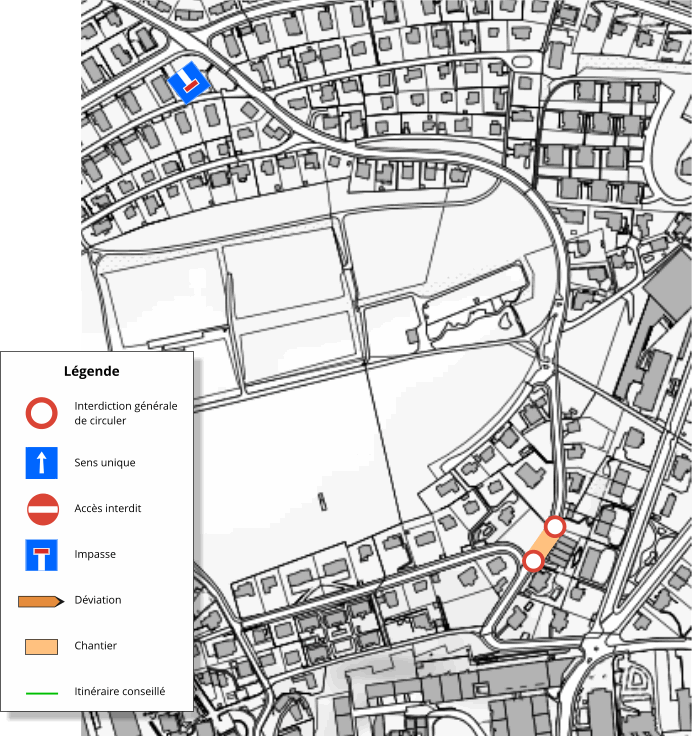
Task: Click the Accès interdit no-entry icon
Action: tap(42, 509)
